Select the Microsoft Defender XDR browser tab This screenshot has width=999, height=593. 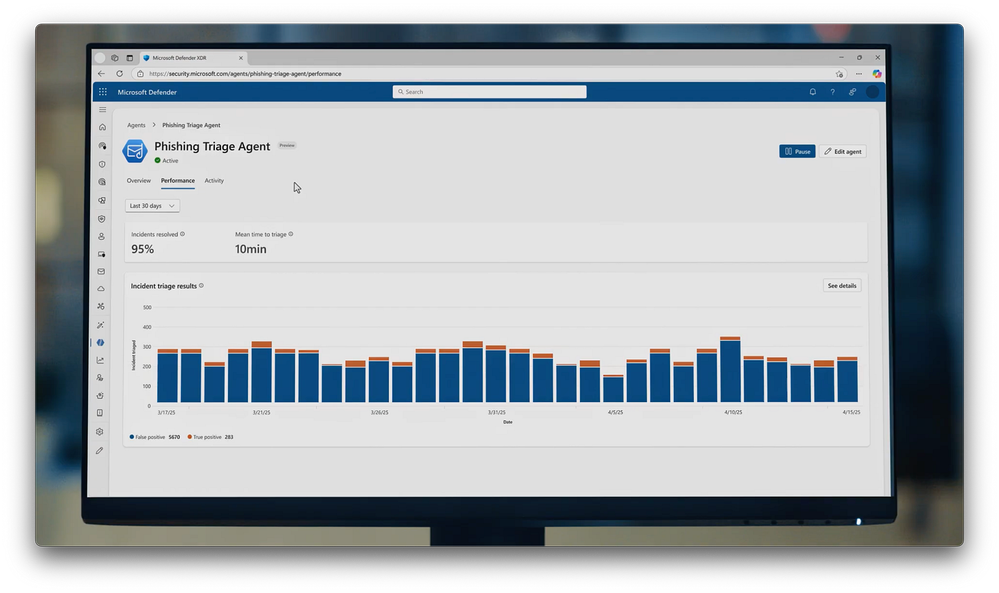(x=194, y=58)
